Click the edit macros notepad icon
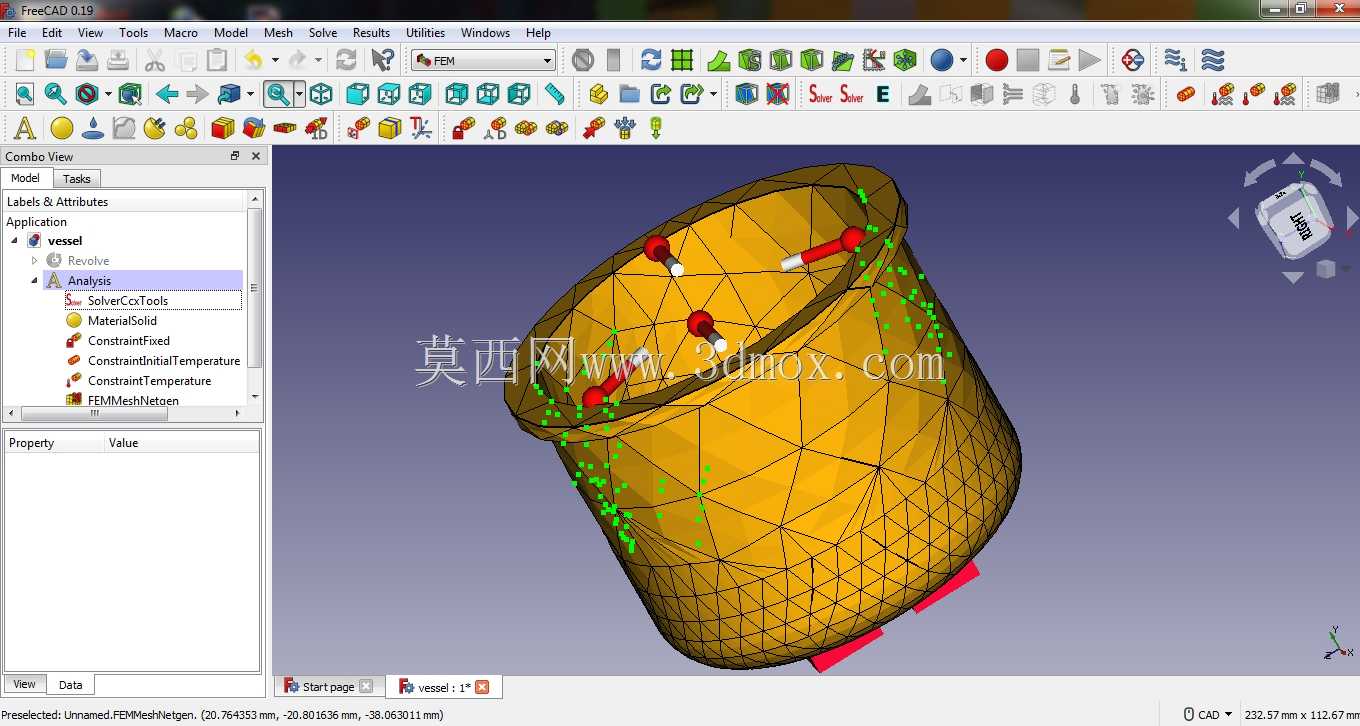1360x726 pixels. pyautogui.click(x=1059, y=60)
